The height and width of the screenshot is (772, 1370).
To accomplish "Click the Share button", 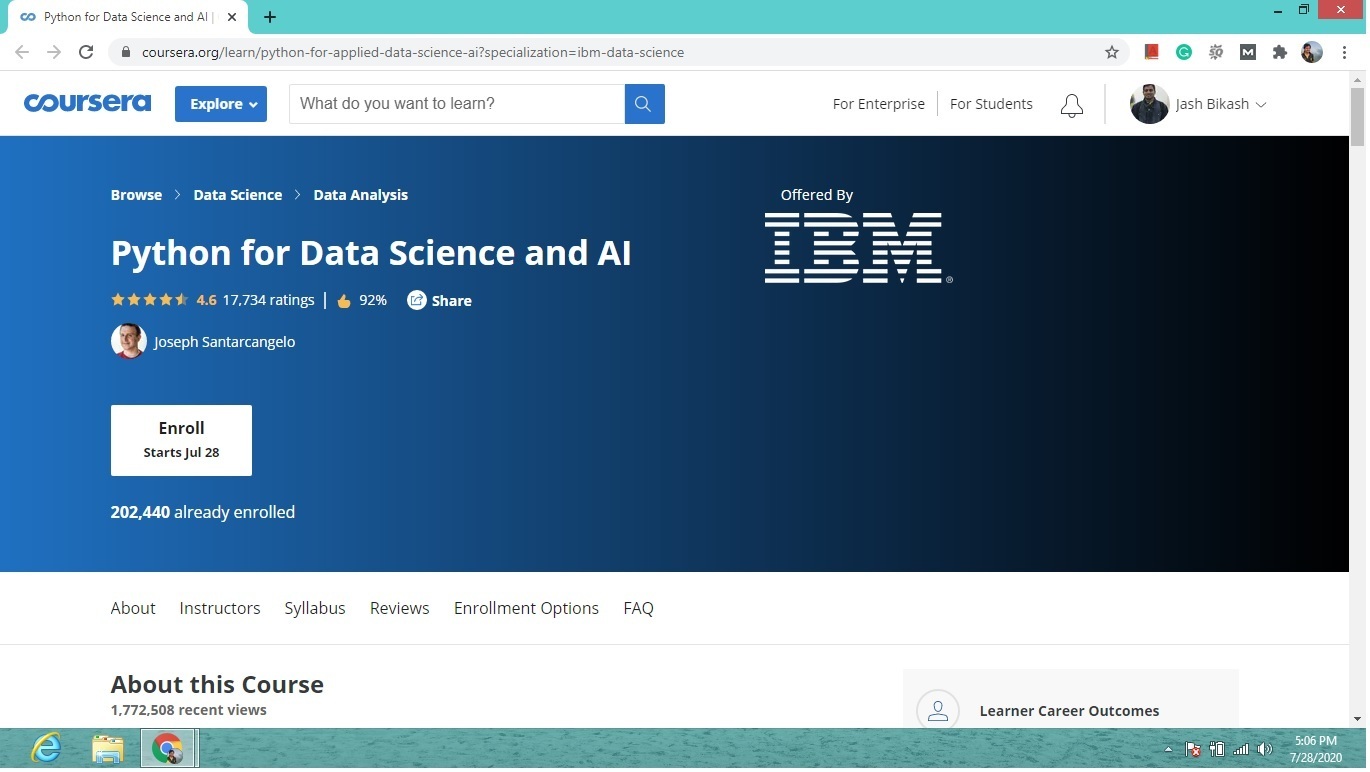I will tap(440, 300).
